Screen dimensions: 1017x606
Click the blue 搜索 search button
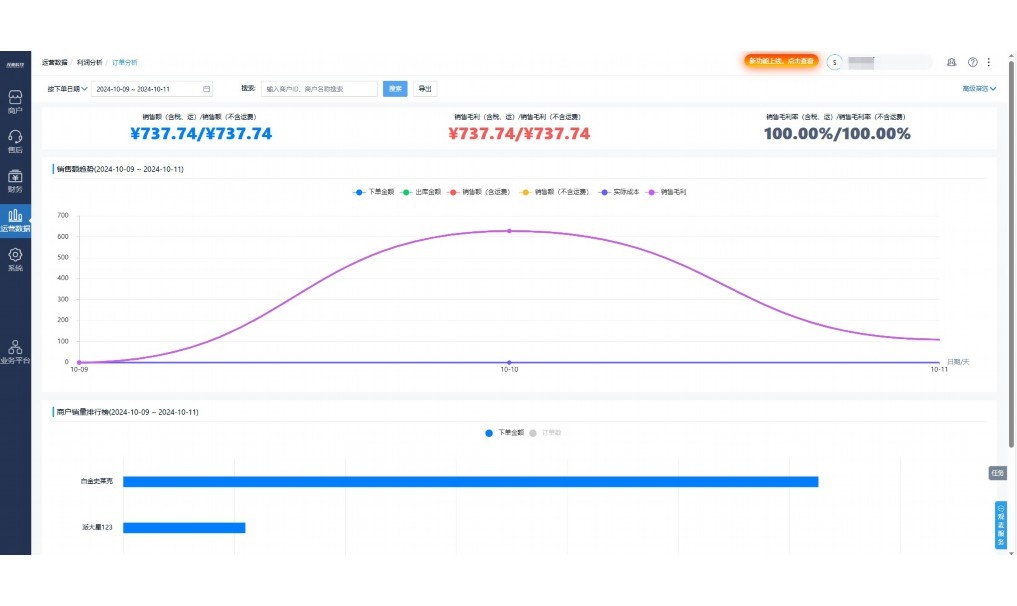(395, 89)
